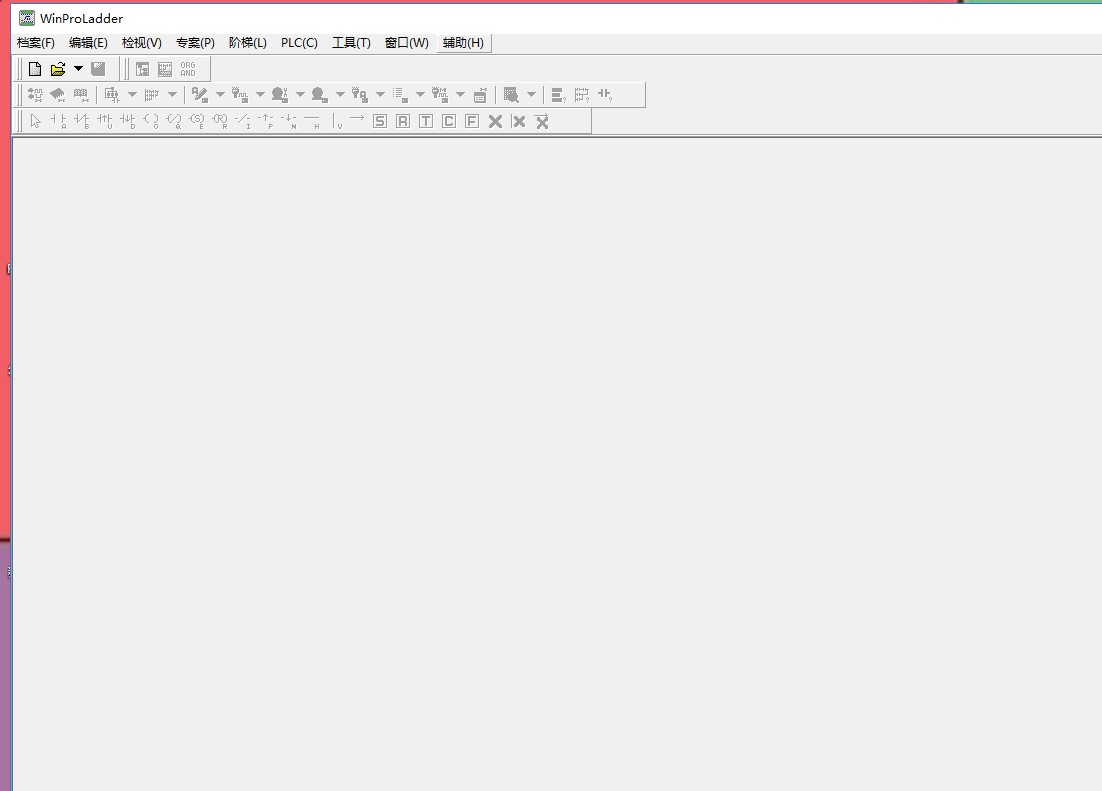Image resolution: width=1102 pixels, height=791 pixels.
Task: Click the bulb with M waveform icon
Action: [440, 94]
